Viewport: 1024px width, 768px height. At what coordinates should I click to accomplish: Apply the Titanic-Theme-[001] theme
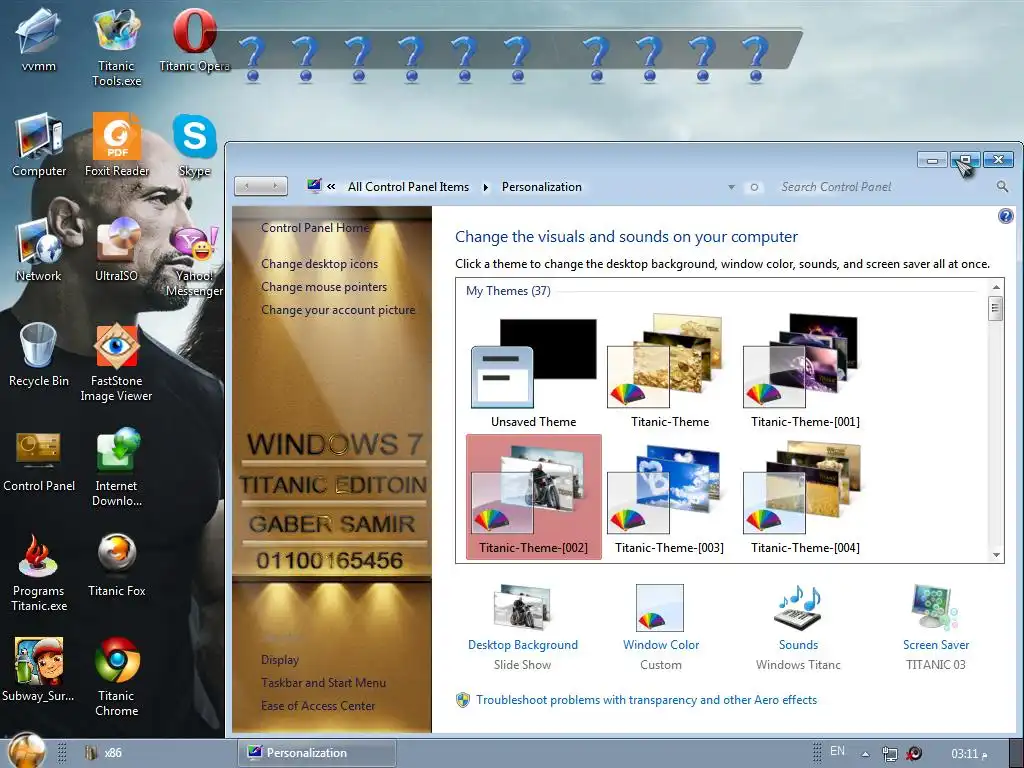point(805,372)
